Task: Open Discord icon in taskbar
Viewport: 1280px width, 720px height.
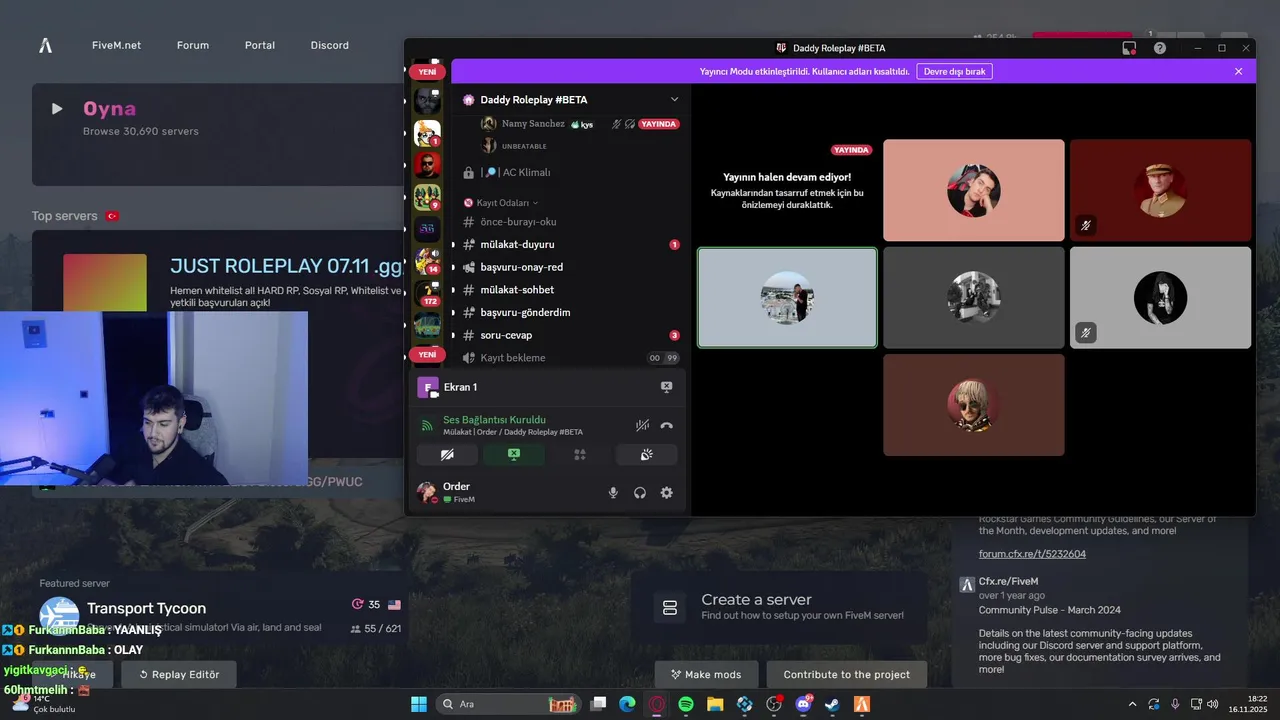Action: pos(803,704)
